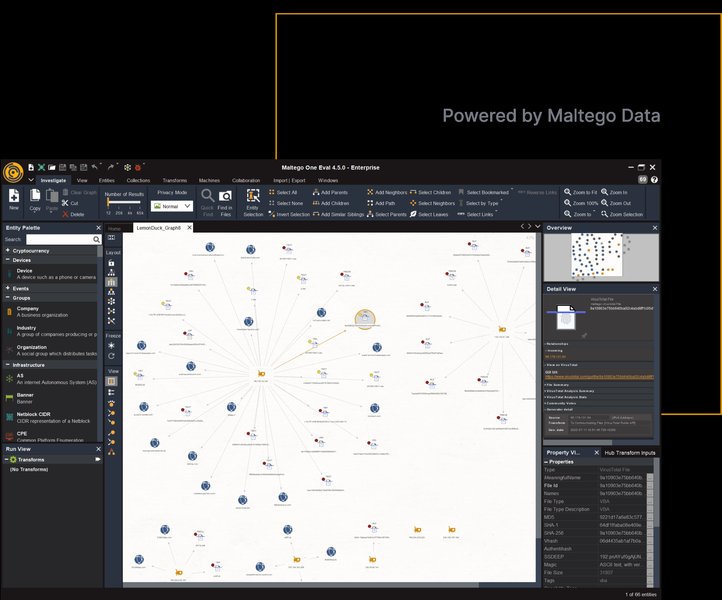
Task: Expand the Cryptocurrency palette category
Action: coord(8,250)
